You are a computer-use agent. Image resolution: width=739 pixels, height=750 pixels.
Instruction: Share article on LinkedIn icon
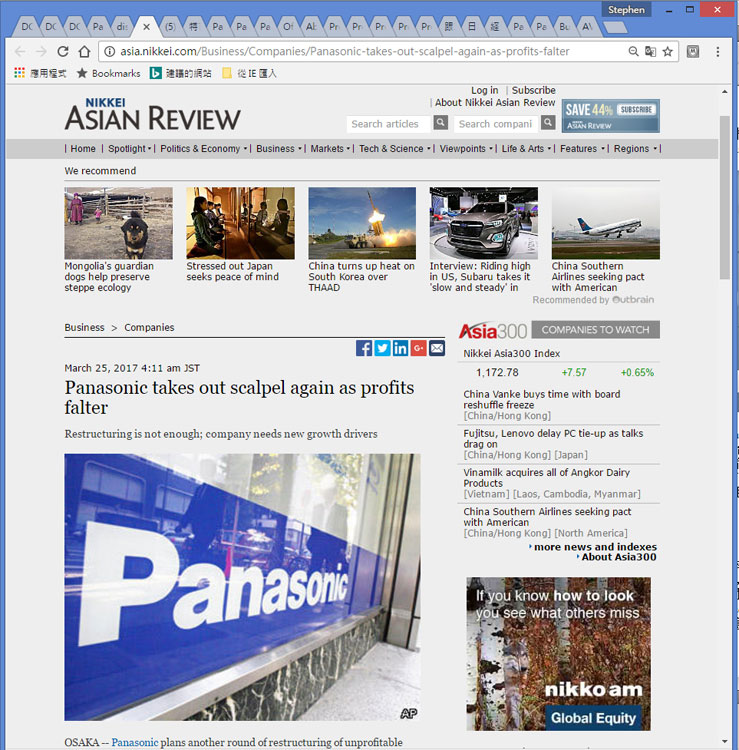coord(400,348)
